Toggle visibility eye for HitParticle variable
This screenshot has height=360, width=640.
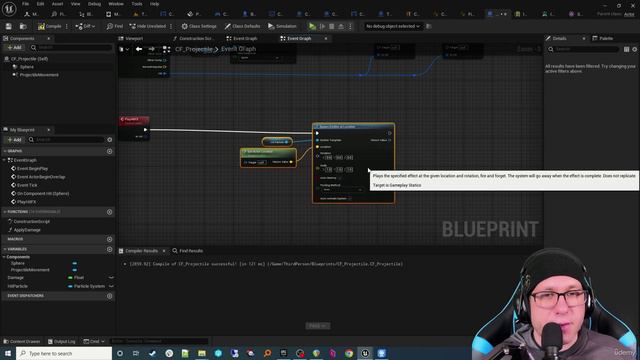click(111, 287)
